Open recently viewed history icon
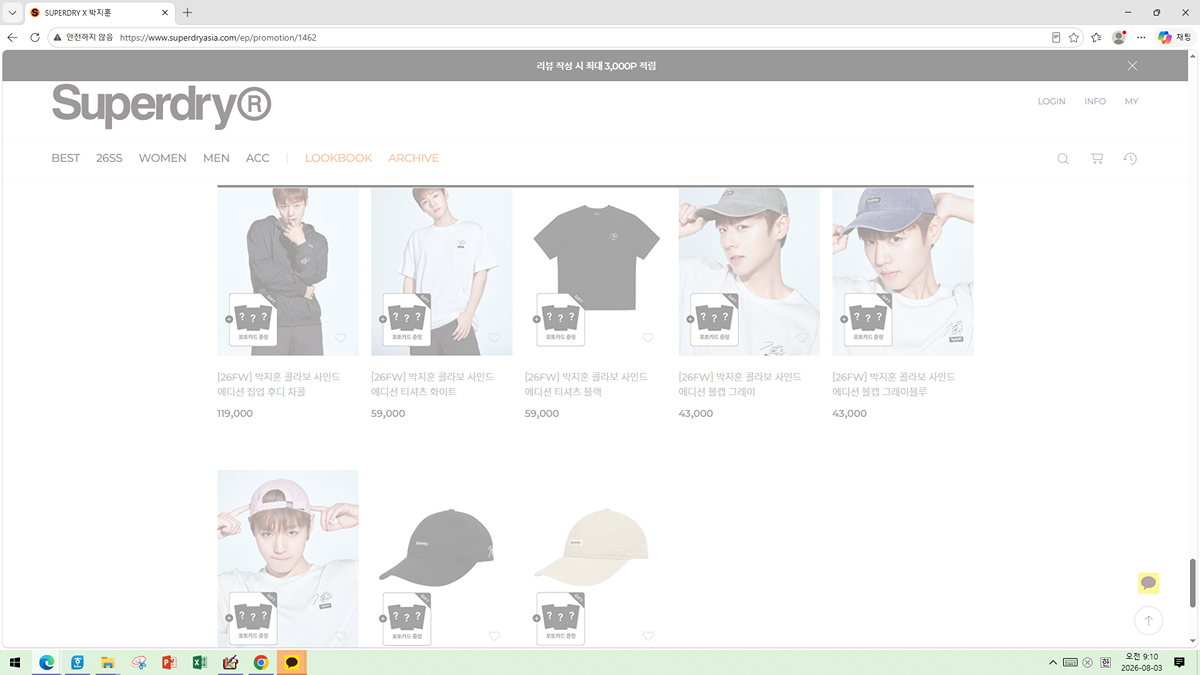This screenshot has width=1200, height=675. click(1130, 158)
